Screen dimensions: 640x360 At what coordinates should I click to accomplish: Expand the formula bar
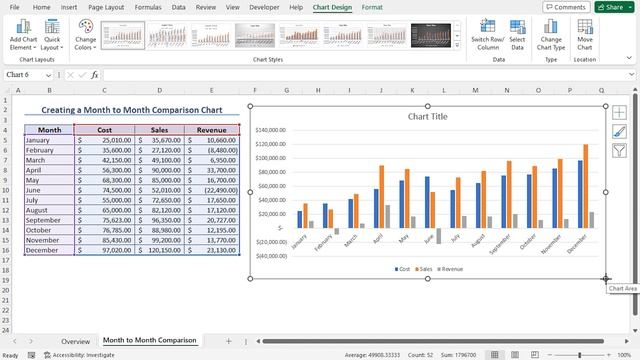[631, 75]
